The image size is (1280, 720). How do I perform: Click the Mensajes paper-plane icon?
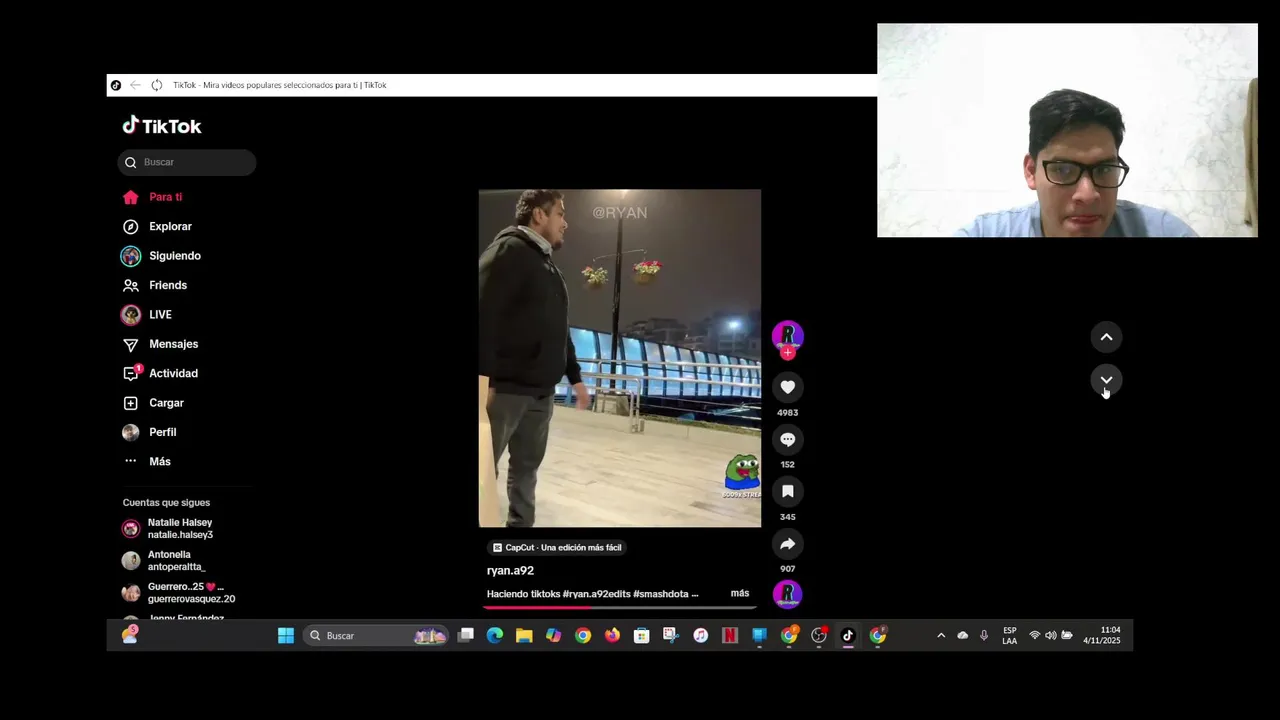coord(130,344)
